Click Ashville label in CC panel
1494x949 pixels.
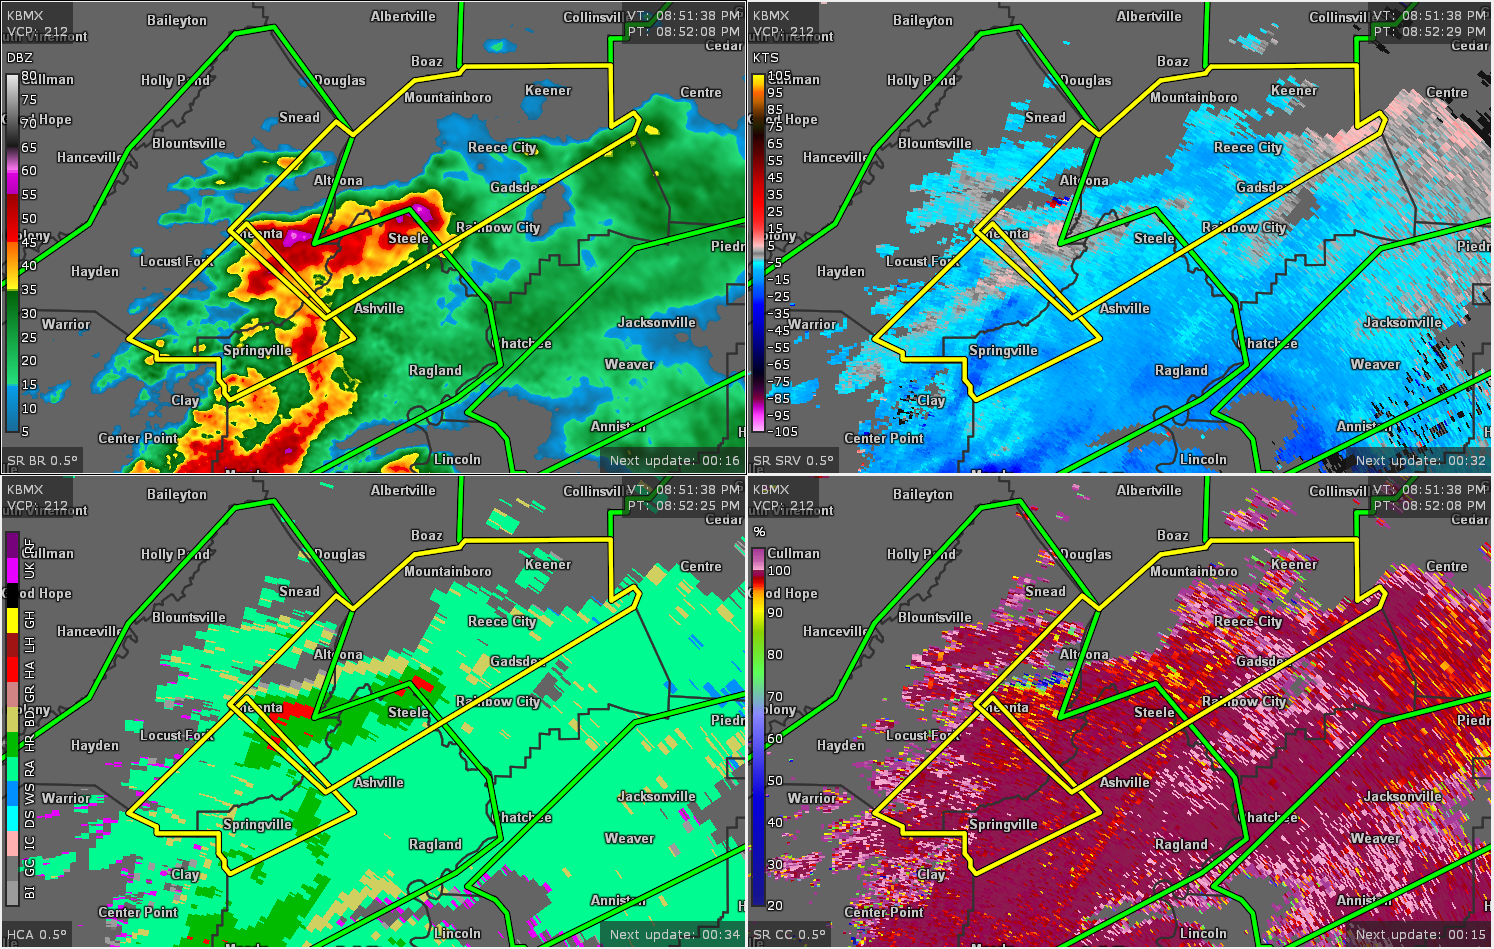[1124, 782]
